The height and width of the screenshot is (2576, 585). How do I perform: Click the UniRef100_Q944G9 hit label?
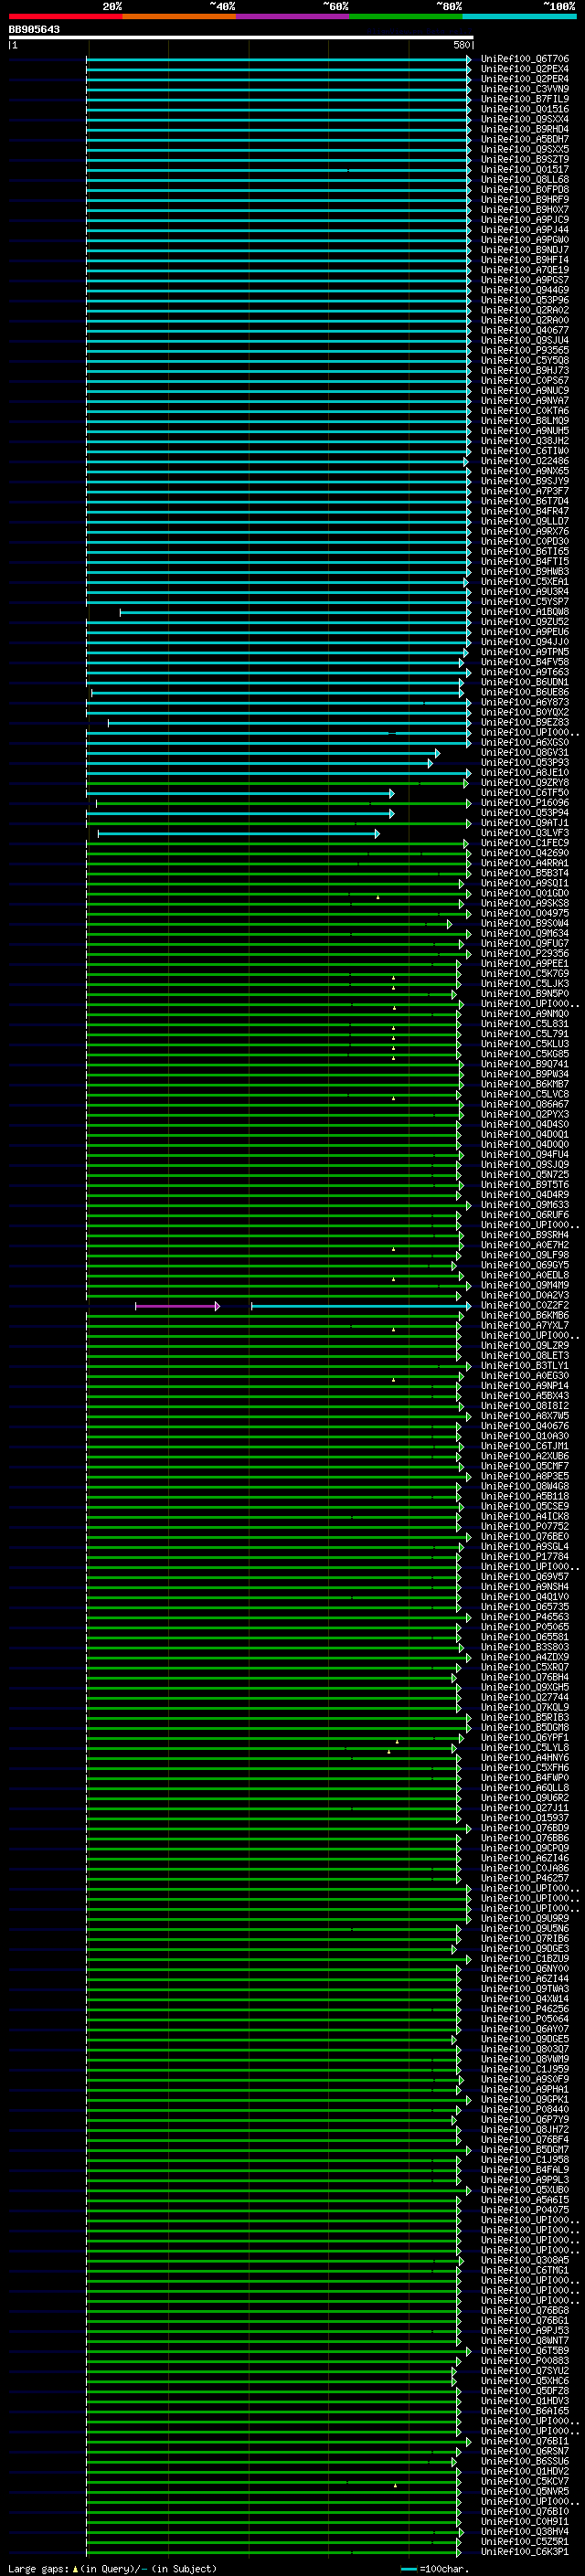(x=524, y=290)
